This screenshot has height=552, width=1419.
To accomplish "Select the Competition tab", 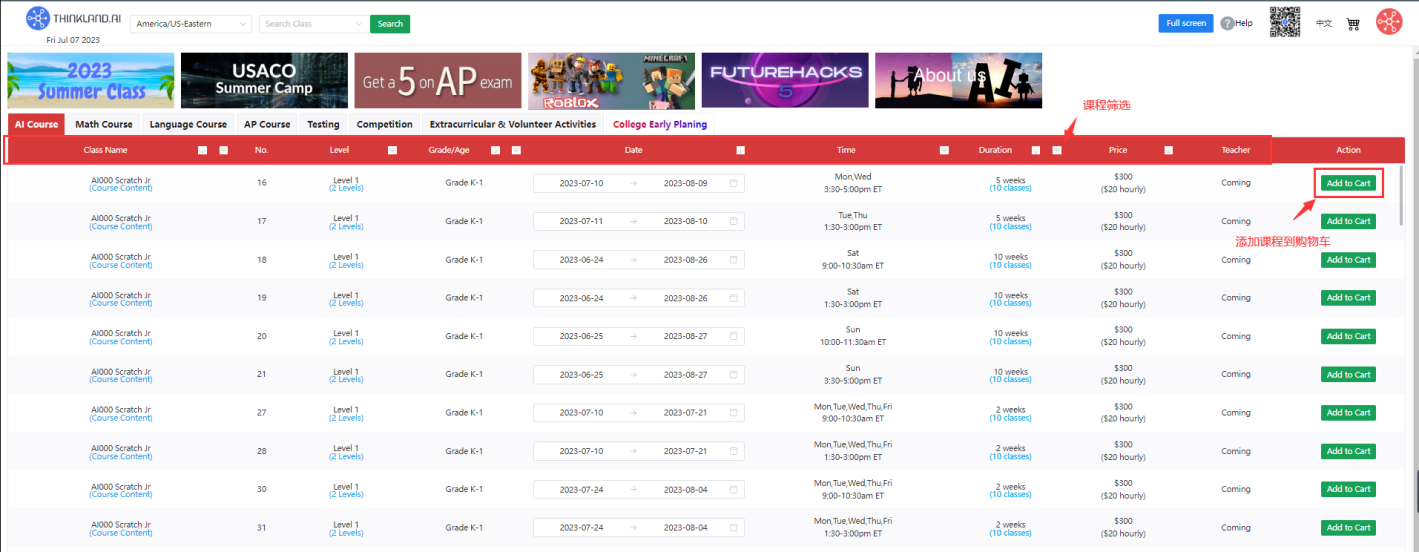I will [x=384, y=125].
